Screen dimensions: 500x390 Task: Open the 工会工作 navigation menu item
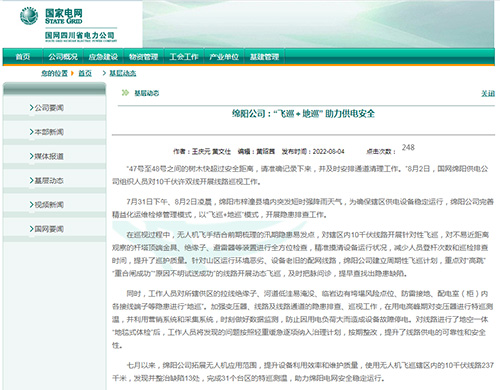coord(184,57)
